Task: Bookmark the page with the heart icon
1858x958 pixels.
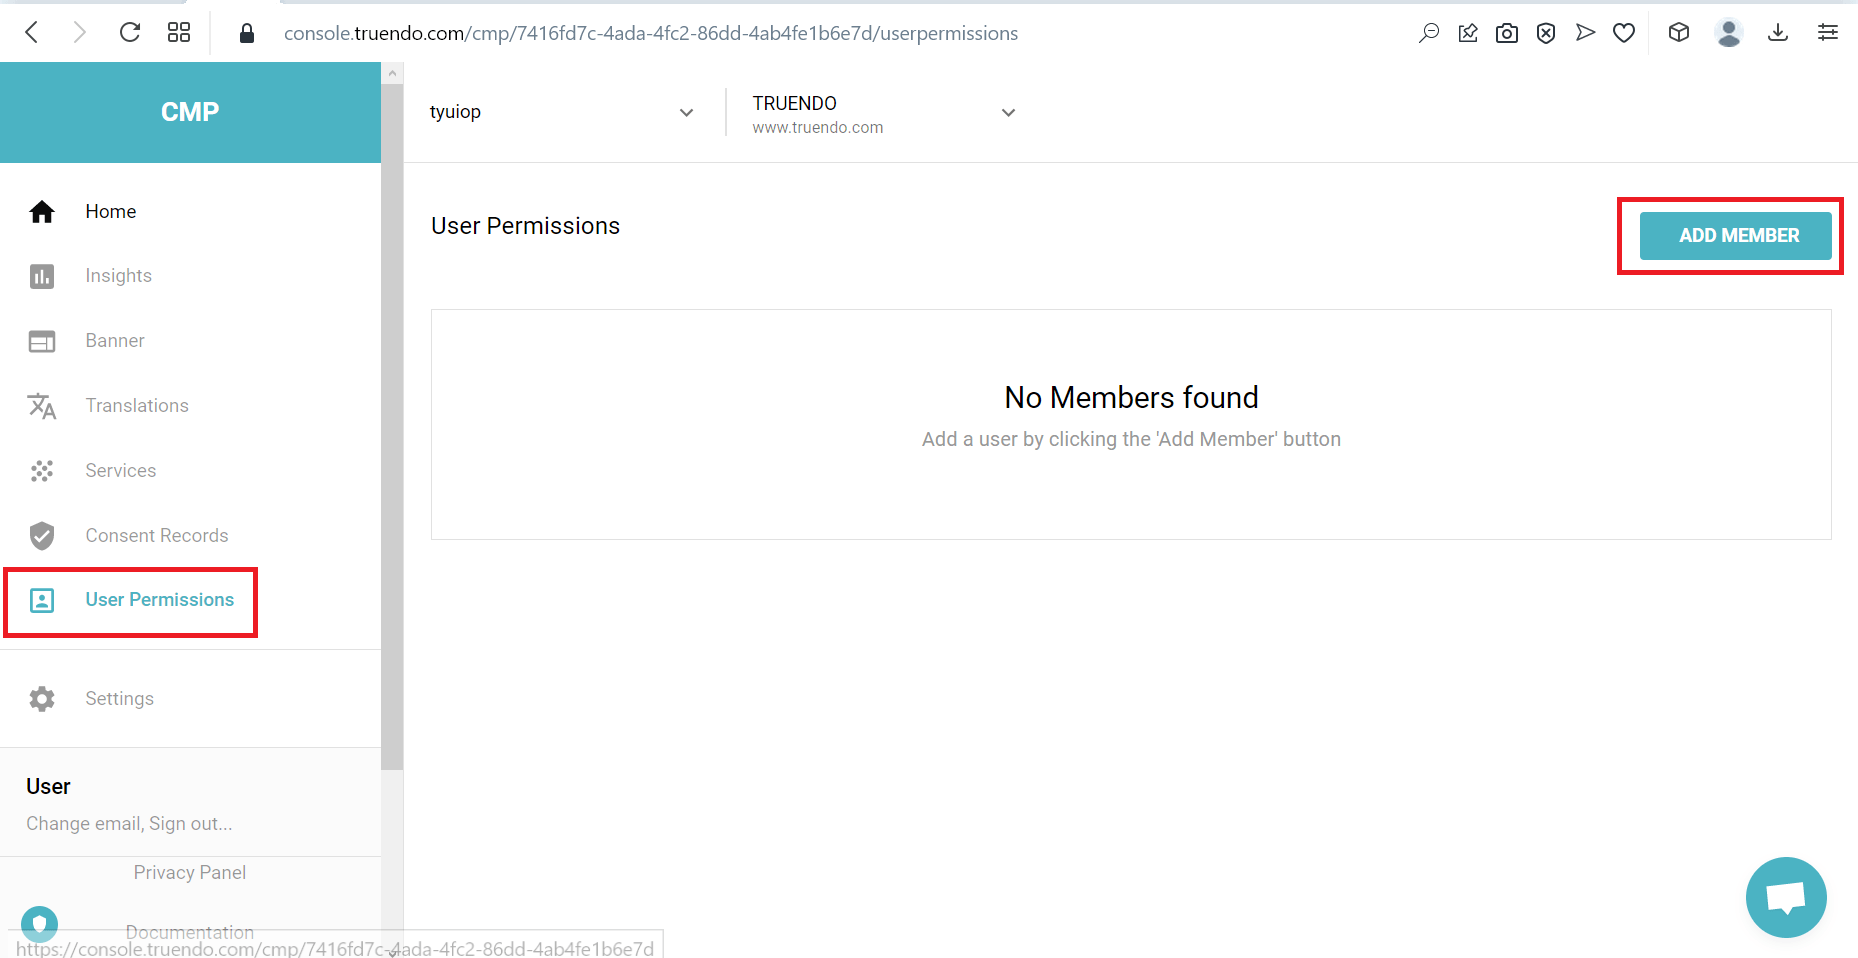Action: 1624,33
